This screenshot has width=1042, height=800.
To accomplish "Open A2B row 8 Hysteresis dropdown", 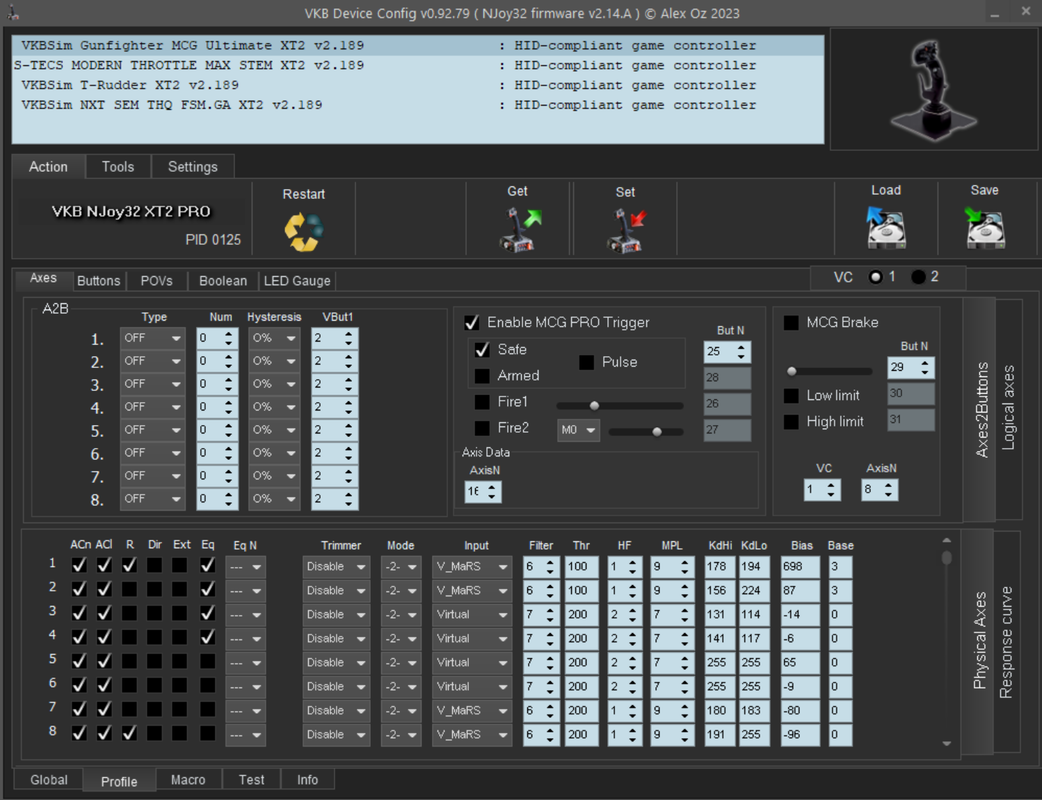I will [274, 499].
